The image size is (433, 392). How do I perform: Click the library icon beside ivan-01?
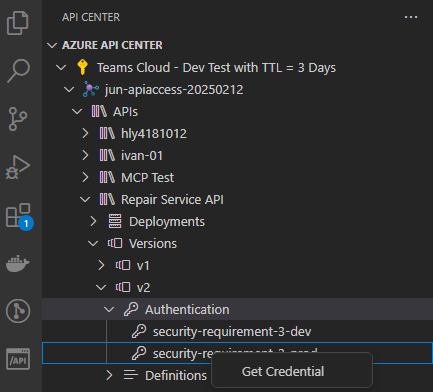pyautogui.click(x=107, y=155)
